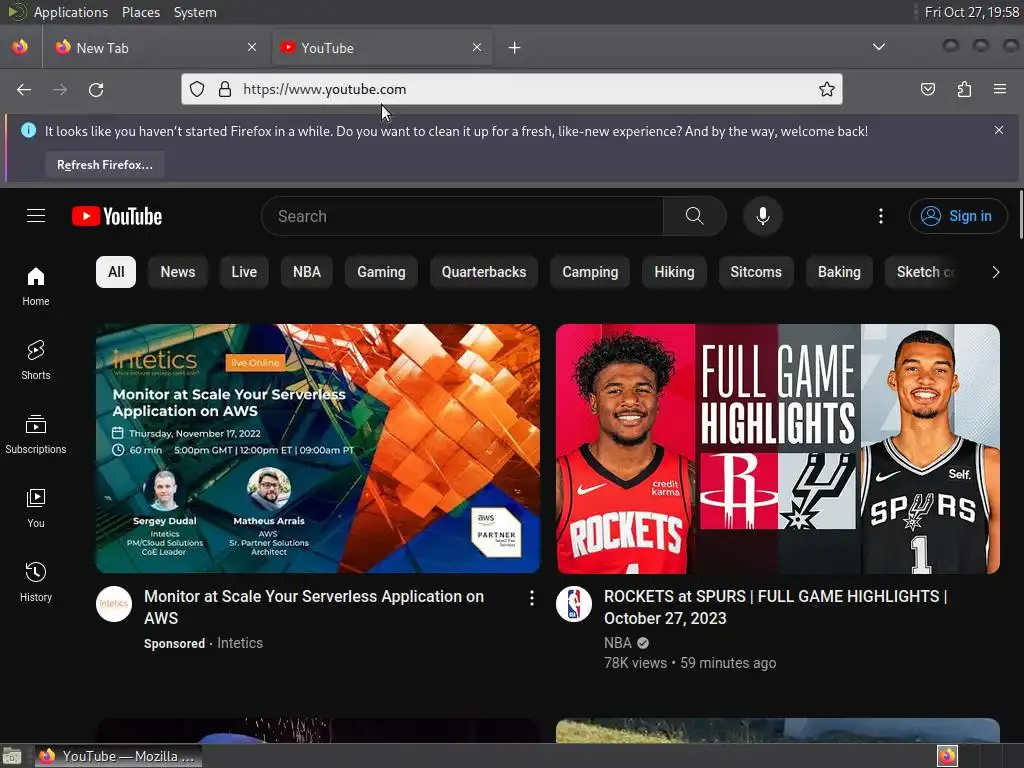This screenshot has width=1024, height=768.
Task: Open Firefox extensions puzzle icon
Action: pyautogui.click(x=964, y=89)
